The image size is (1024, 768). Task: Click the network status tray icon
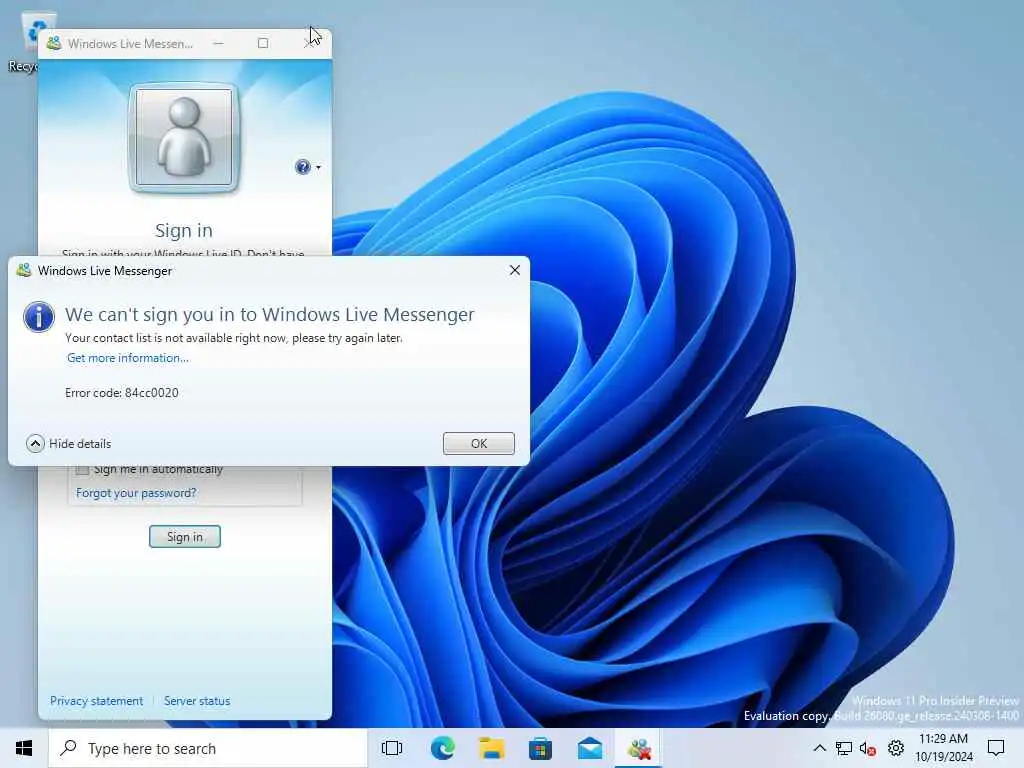[x=844, y=748]
